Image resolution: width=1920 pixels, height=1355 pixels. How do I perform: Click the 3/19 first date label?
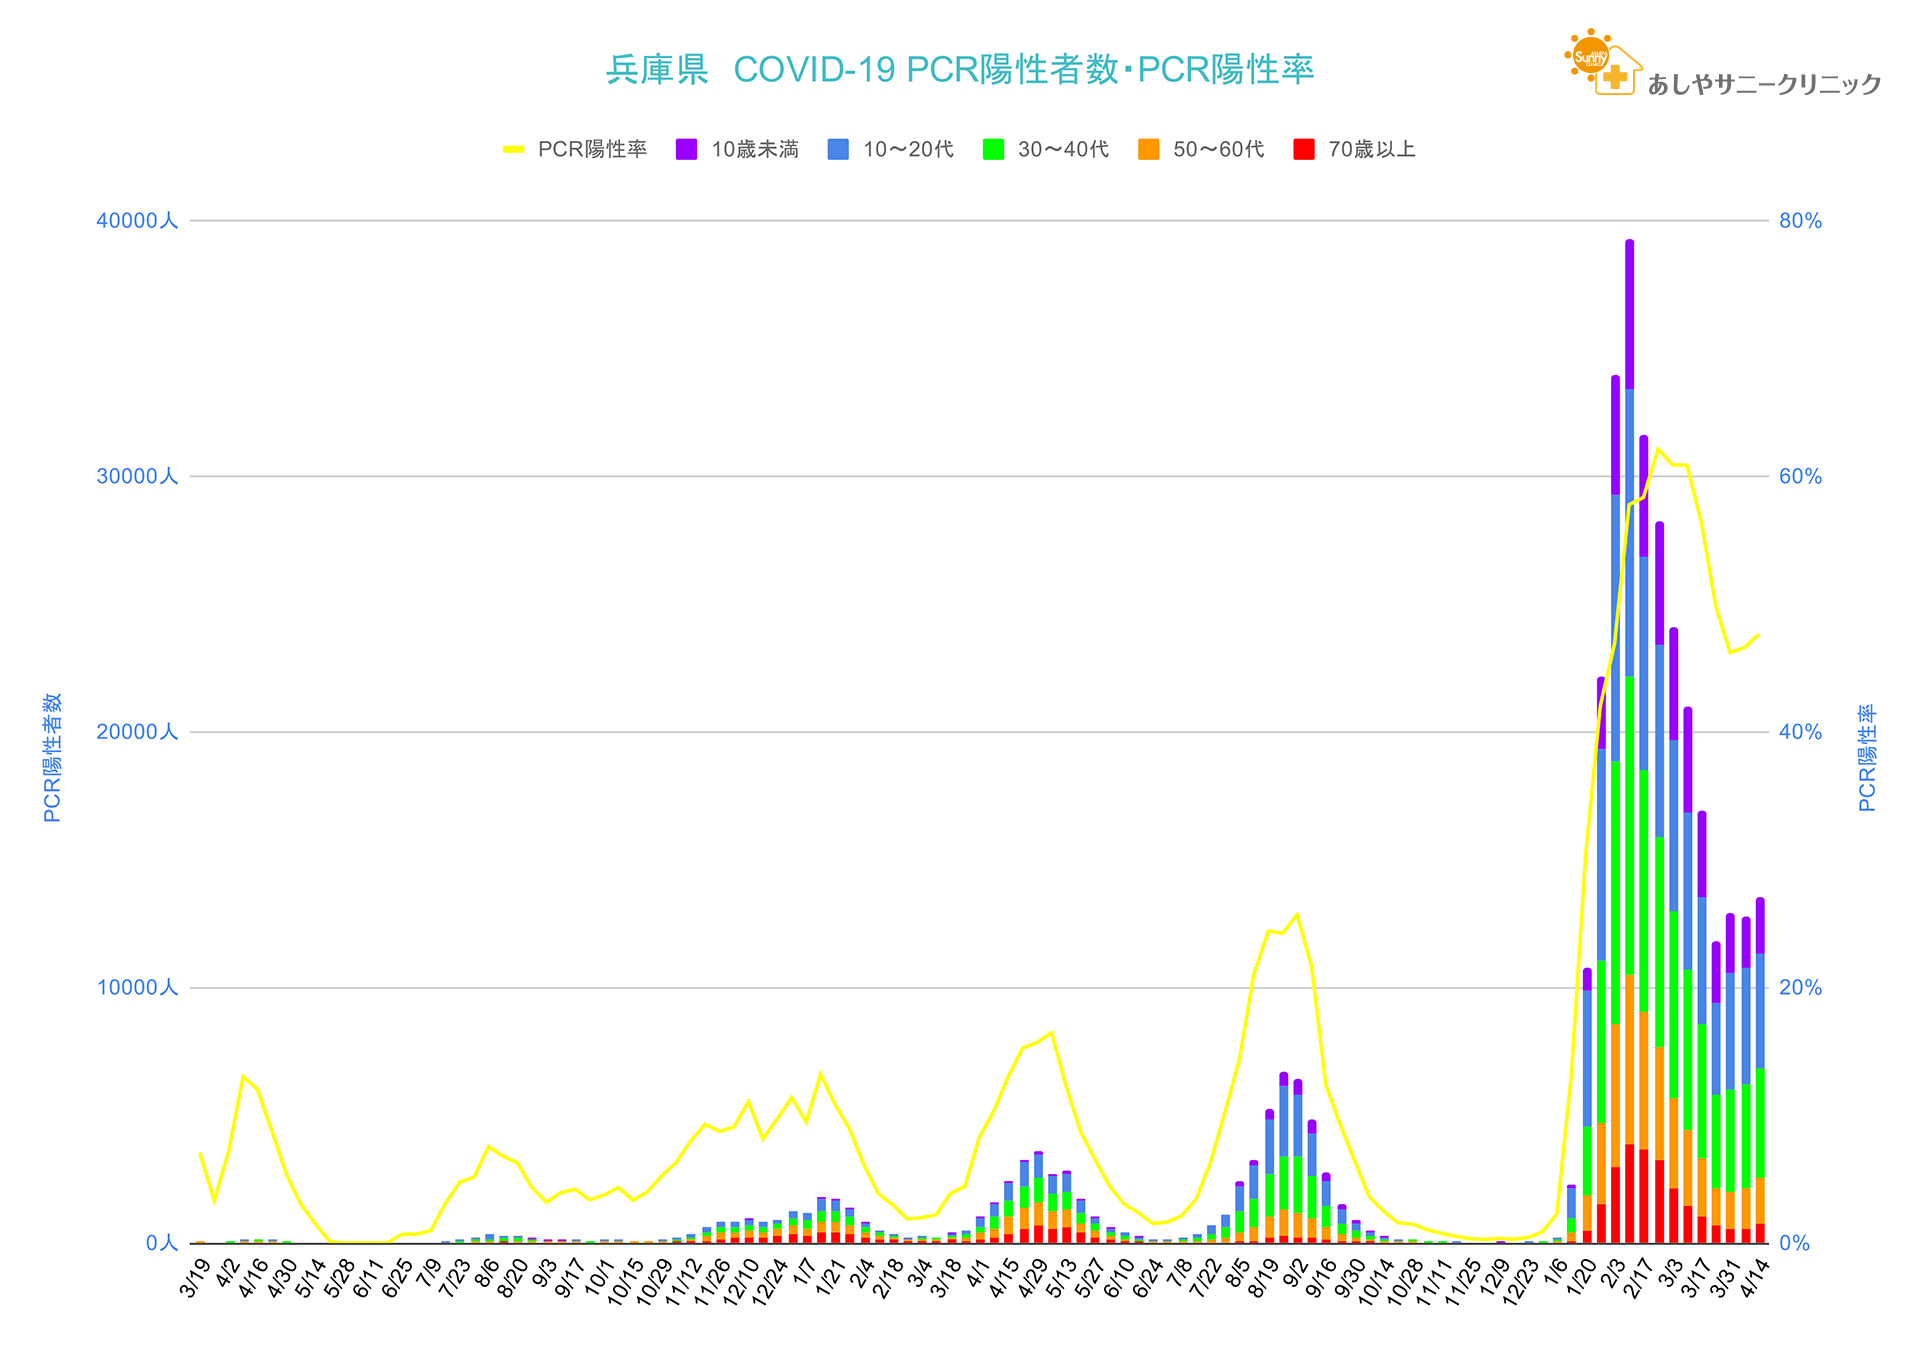(x=196, y=1279)
